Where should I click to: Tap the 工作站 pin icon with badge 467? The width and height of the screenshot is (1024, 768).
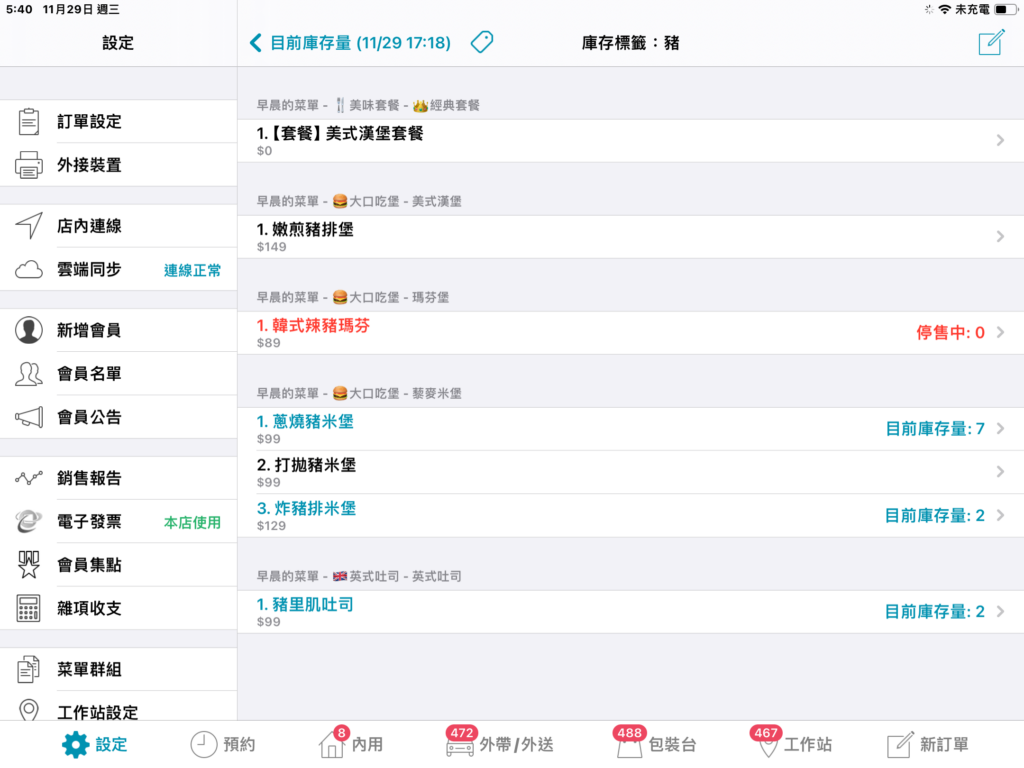pos(767,746)
